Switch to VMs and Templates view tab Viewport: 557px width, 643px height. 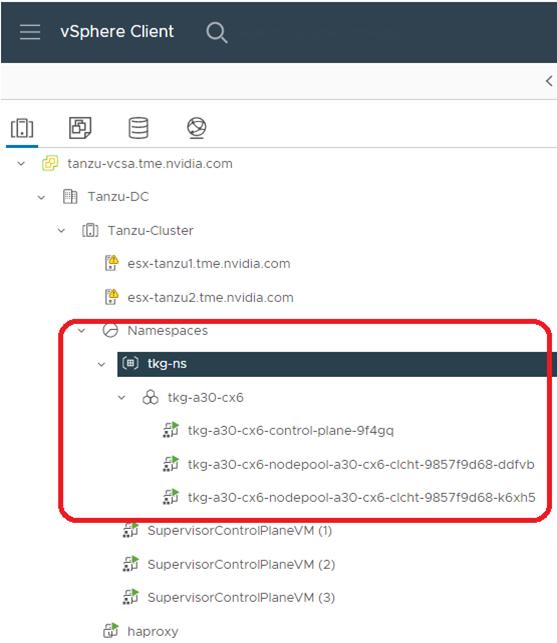pyautogui.click(x=80, y=128)
